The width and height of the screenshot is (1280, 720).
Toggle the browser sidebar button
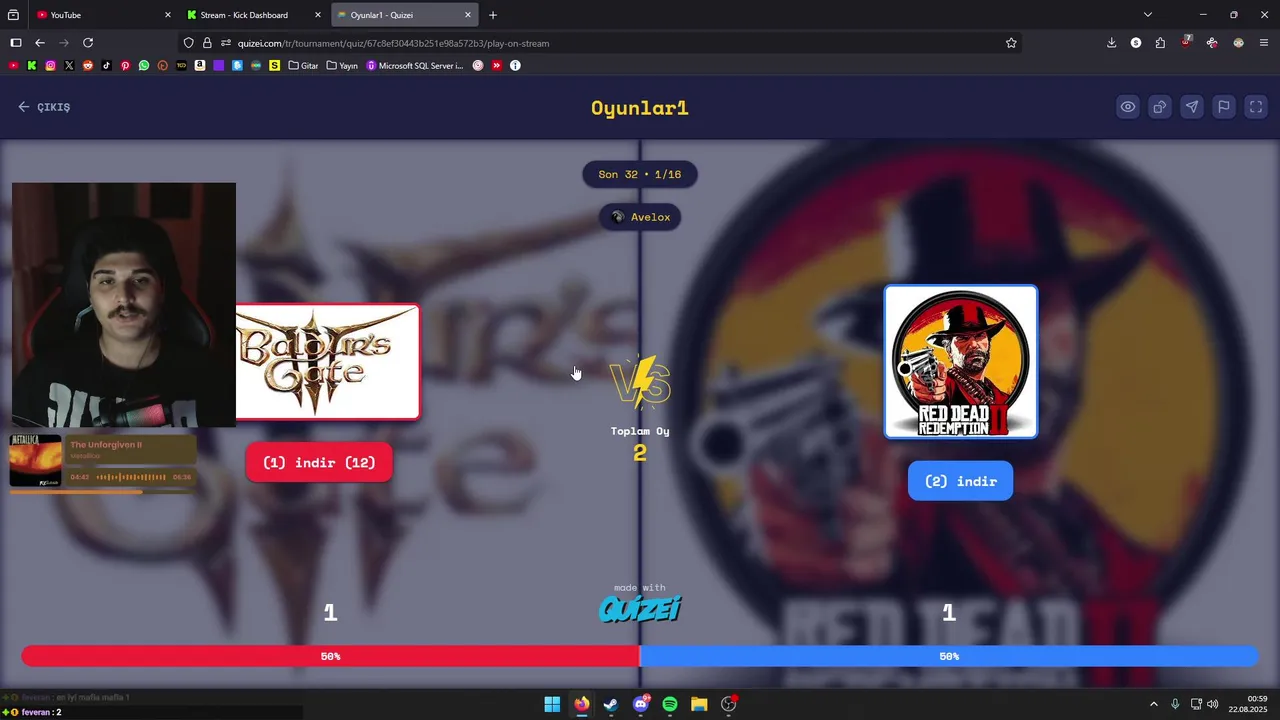tap(15, 43)
